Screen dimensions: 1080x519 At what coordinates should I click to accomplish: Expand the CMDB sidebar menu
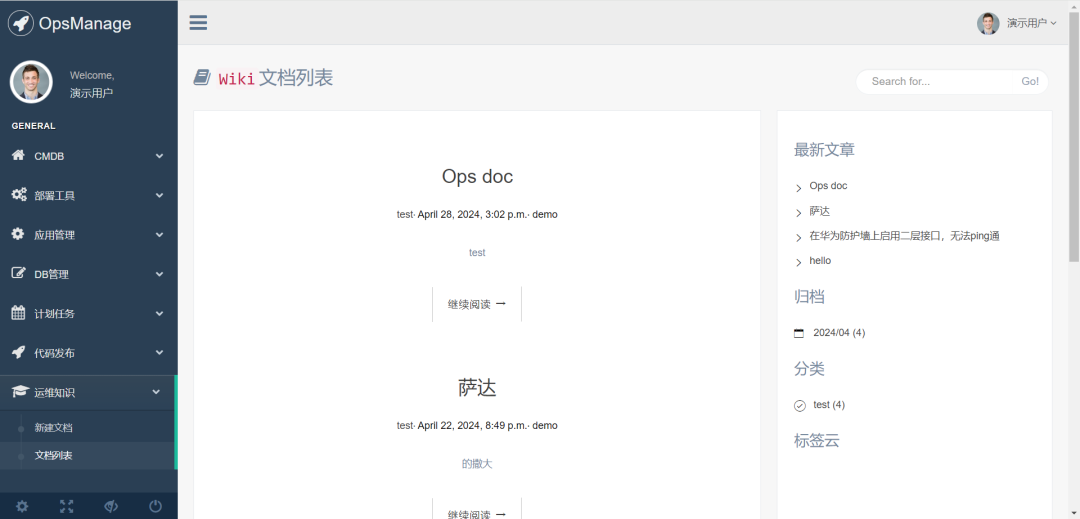click(88, 156)
